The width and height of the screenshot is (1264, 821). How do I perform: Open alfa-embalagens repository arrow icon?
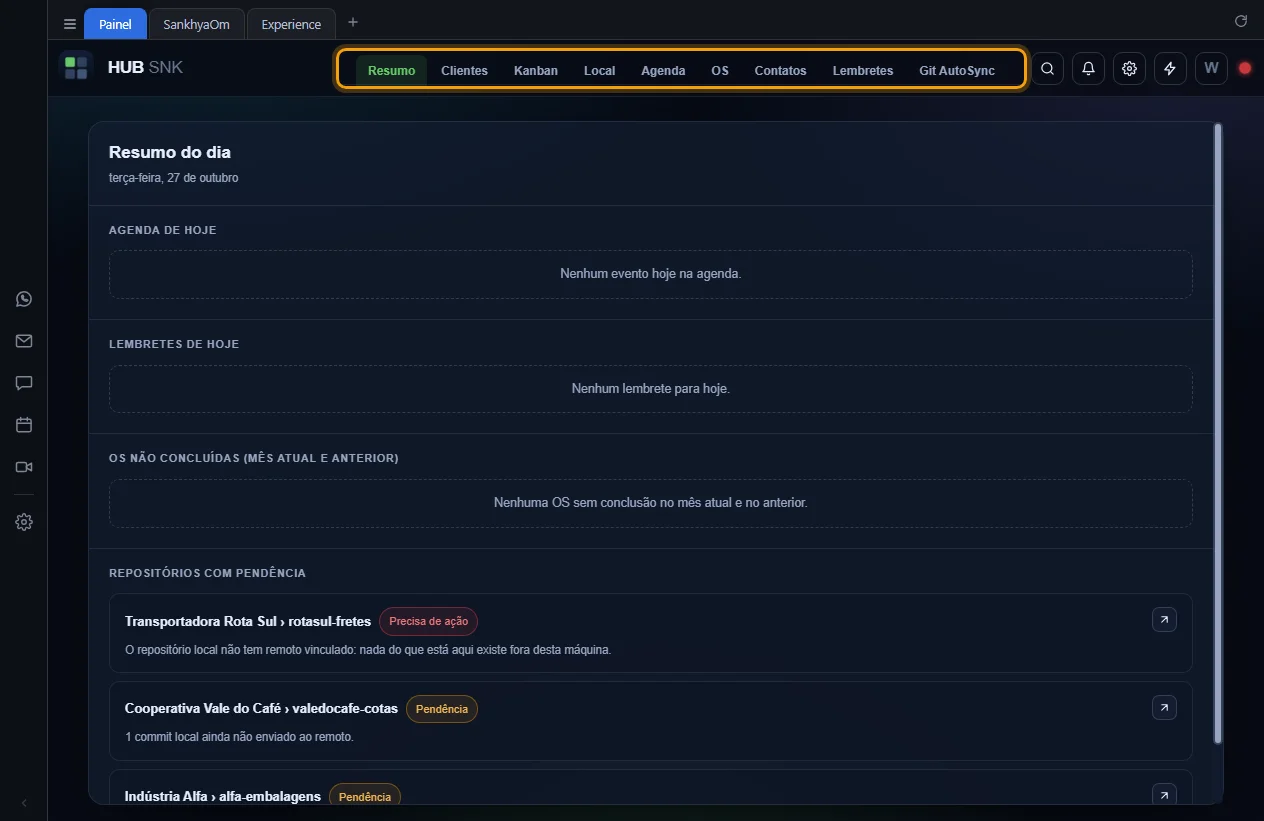pyautogui.click(x=1164, y=795)
